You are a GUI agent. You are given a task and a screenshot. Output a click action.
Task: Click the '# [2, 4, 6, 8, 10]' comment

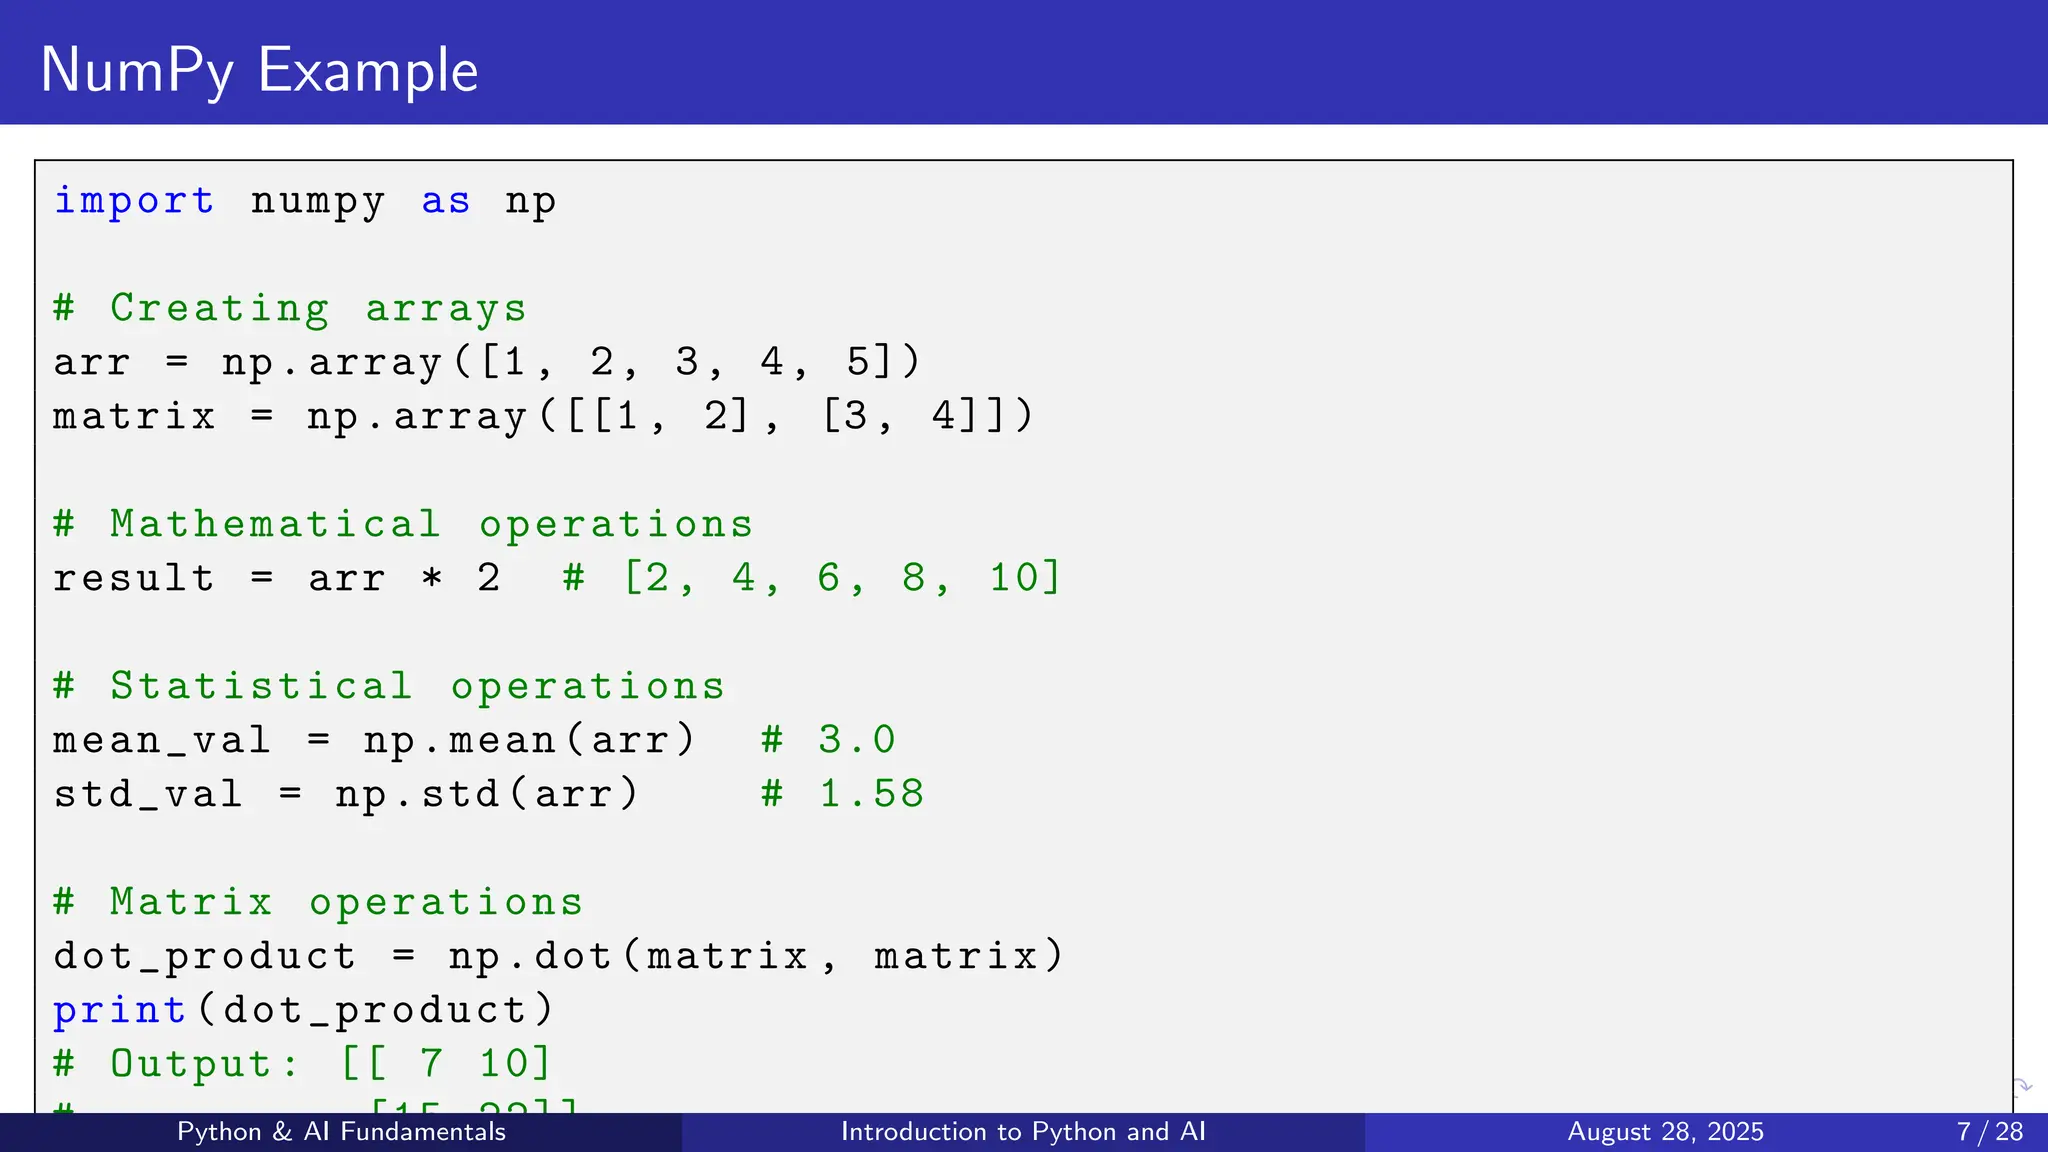pyautogui.click(x=812, y=578)
